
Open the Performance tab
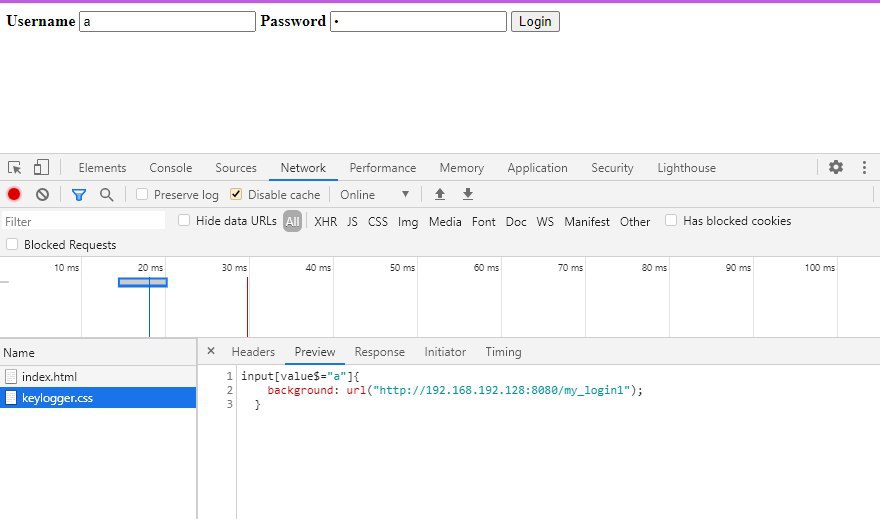point(383,168)
